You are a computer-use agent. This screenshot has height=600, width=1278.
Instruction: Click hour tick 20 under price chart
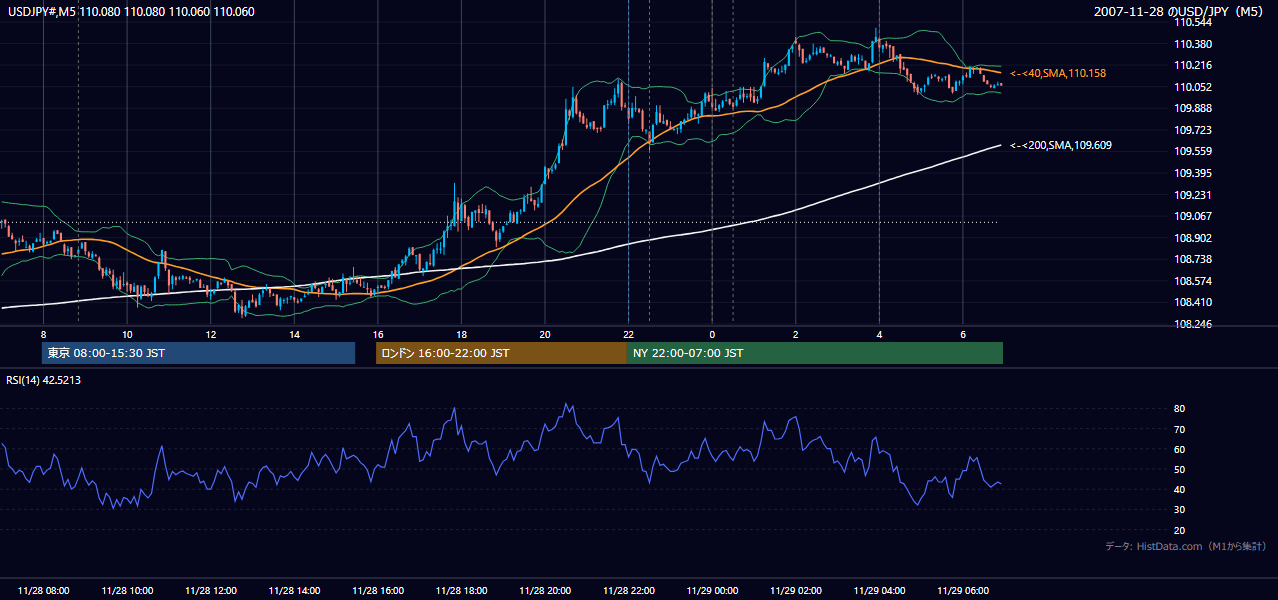[545, 334]
